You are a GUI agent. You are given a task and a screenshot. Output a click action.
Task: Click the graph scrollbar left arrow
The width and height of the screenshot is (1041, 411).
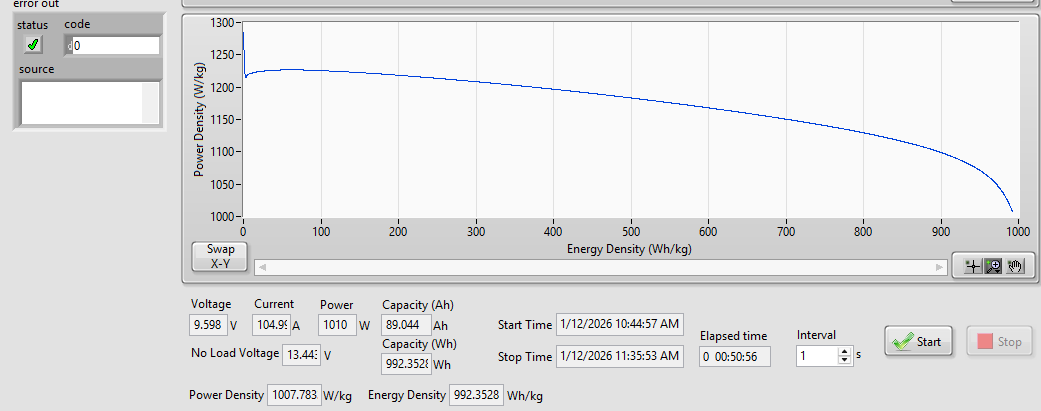(261, 267)
